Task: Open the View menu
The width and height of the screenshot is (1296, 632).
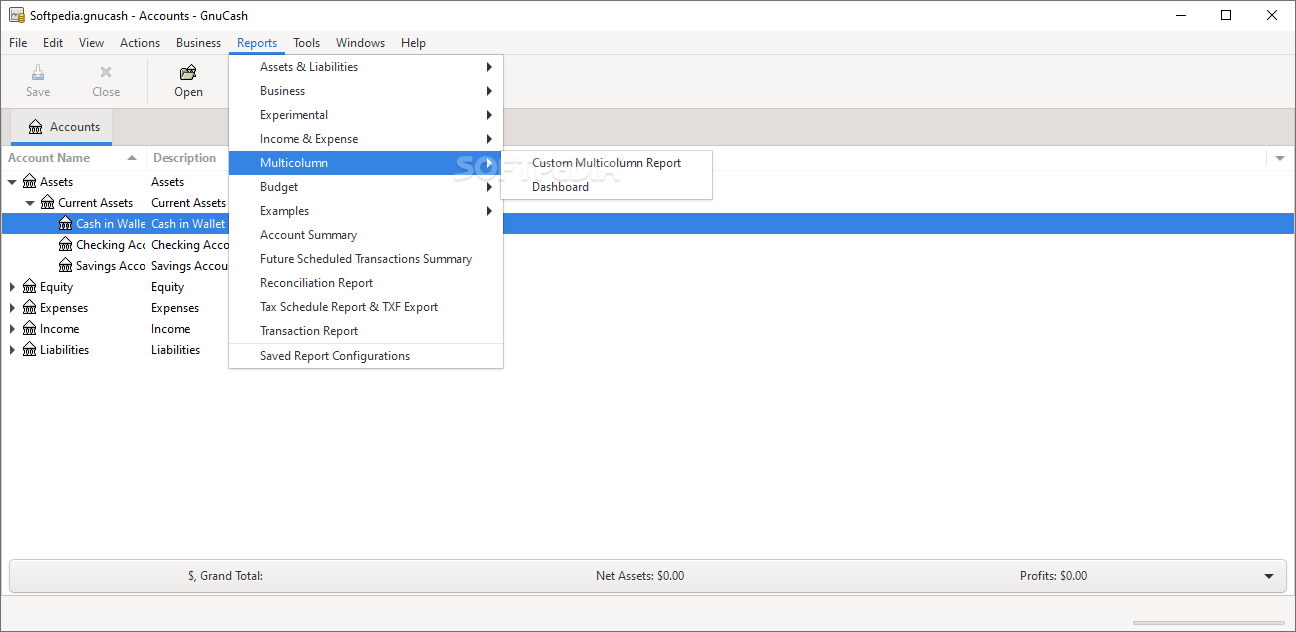Action: tap(92, 43)
